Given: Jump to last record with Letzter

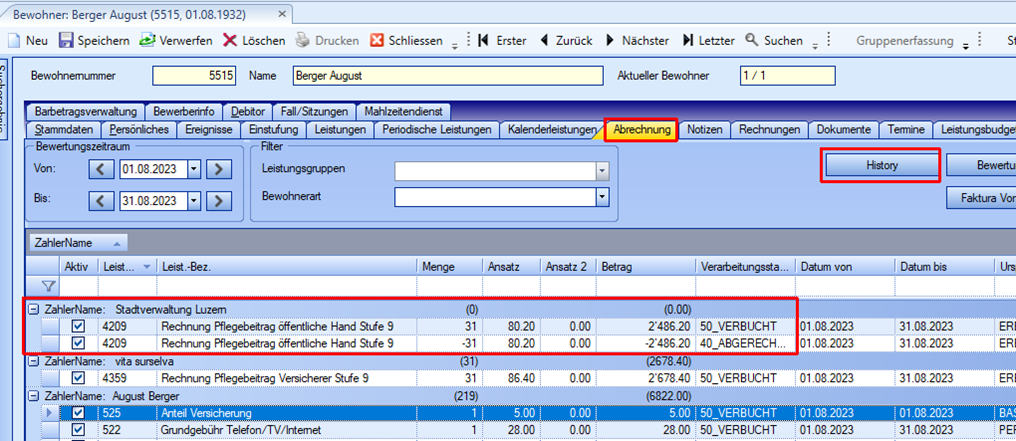Looking at the screenshot, I should [708, 40].
